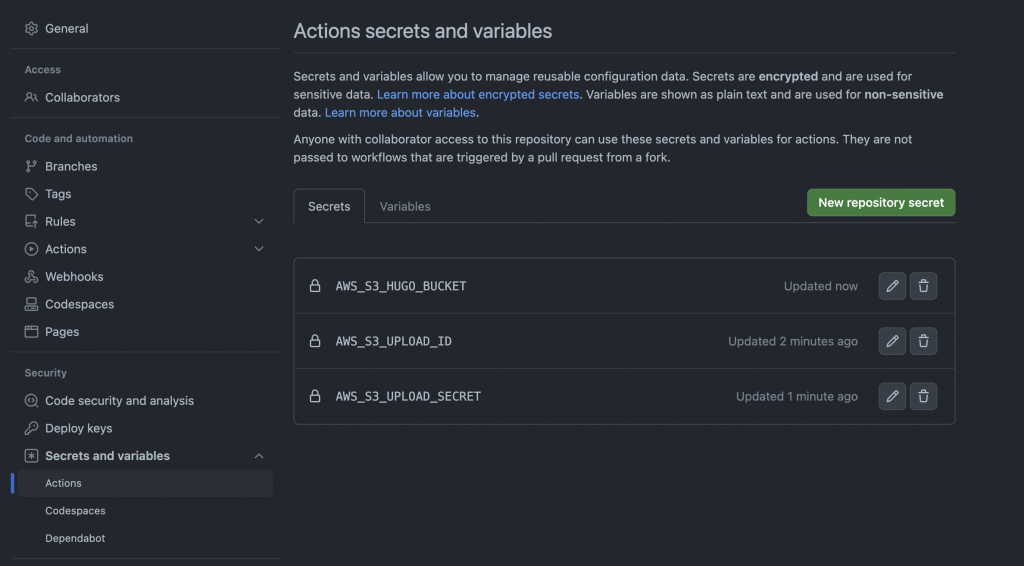Collapse the Secrets and variables section
This screenshot has height=566, width=1024.
(x=259, y=456)
